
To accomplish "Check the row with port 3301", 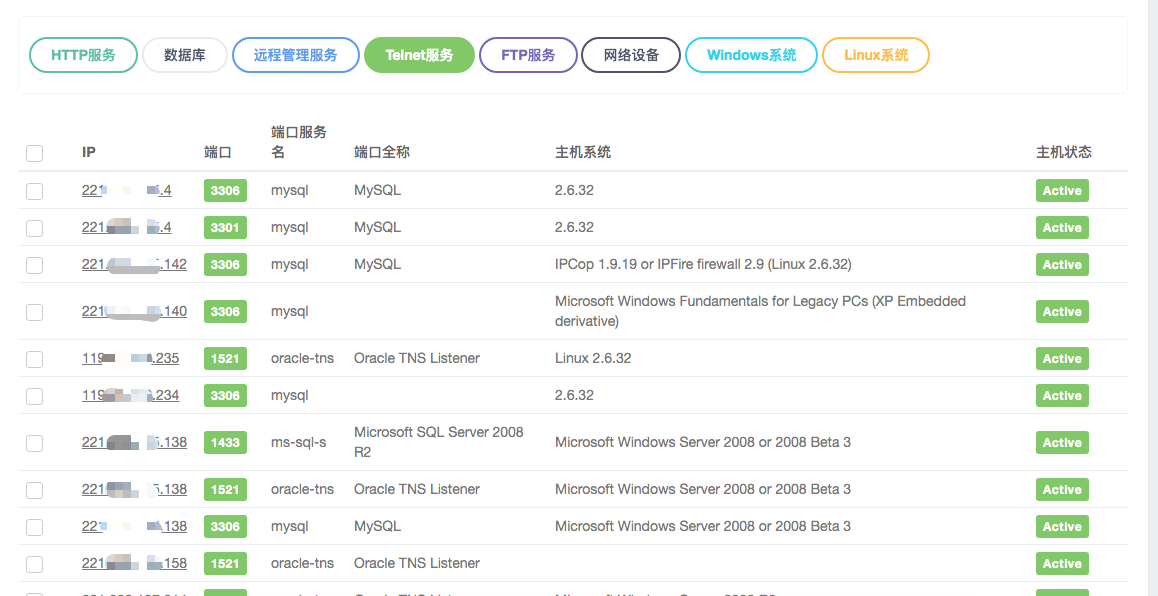I will pyautogui.click(x=35, y=228).
